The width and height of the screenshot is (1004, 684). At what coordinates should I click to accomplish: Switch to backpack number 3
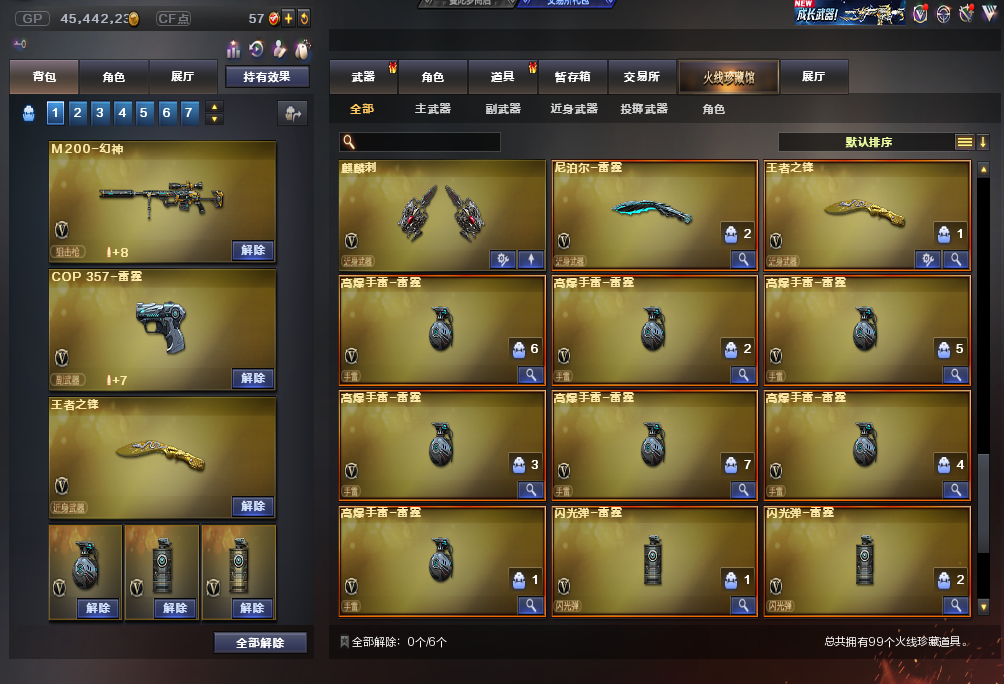click(x=100, y=113)
